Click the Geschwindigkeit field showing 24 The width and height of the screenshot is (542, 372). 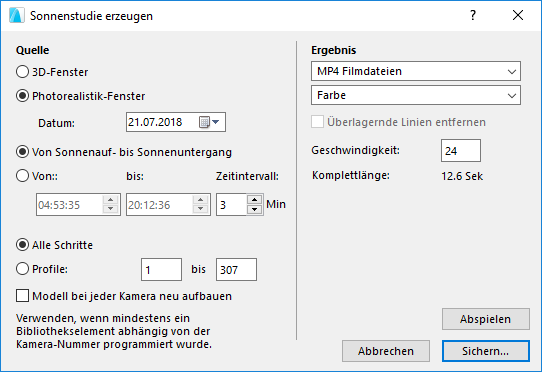pyautogui.click(x=461, y=150)
